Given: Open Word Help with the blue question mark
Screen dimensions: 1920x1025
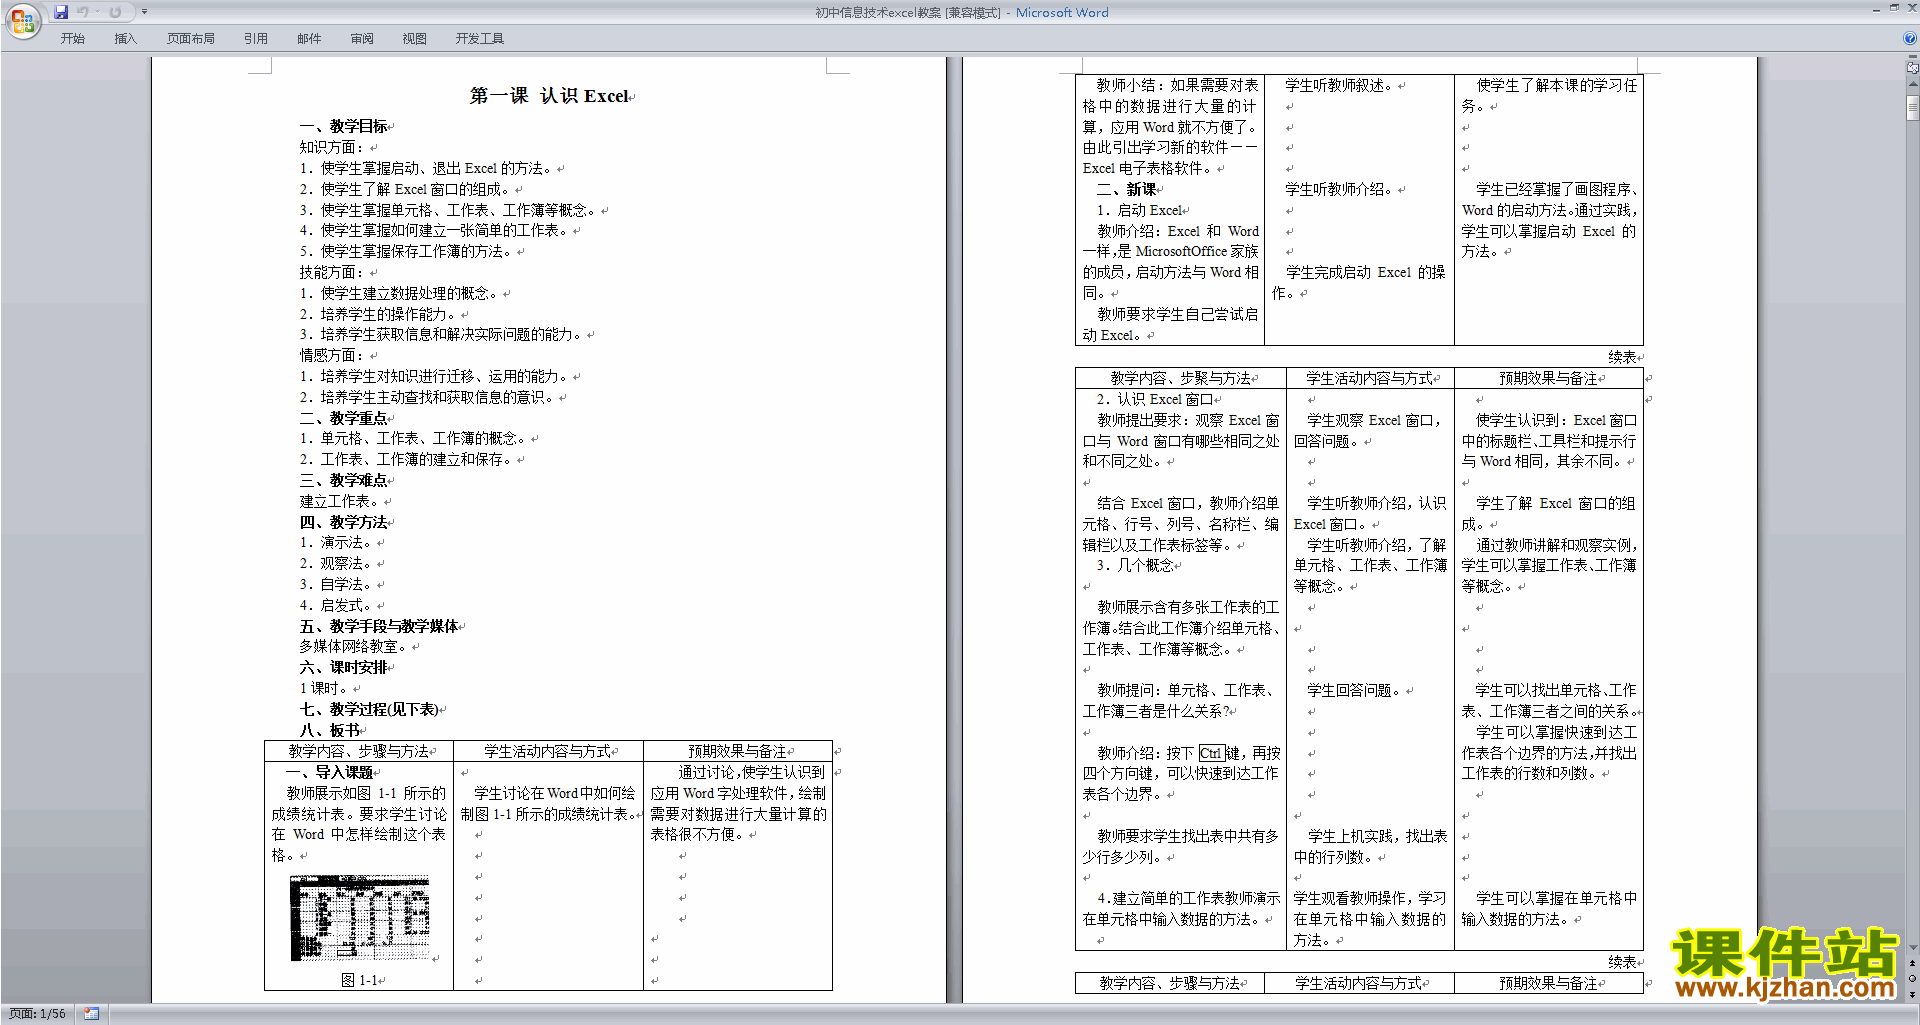Looking at the screenshot, I should (x=1909, y=39).
